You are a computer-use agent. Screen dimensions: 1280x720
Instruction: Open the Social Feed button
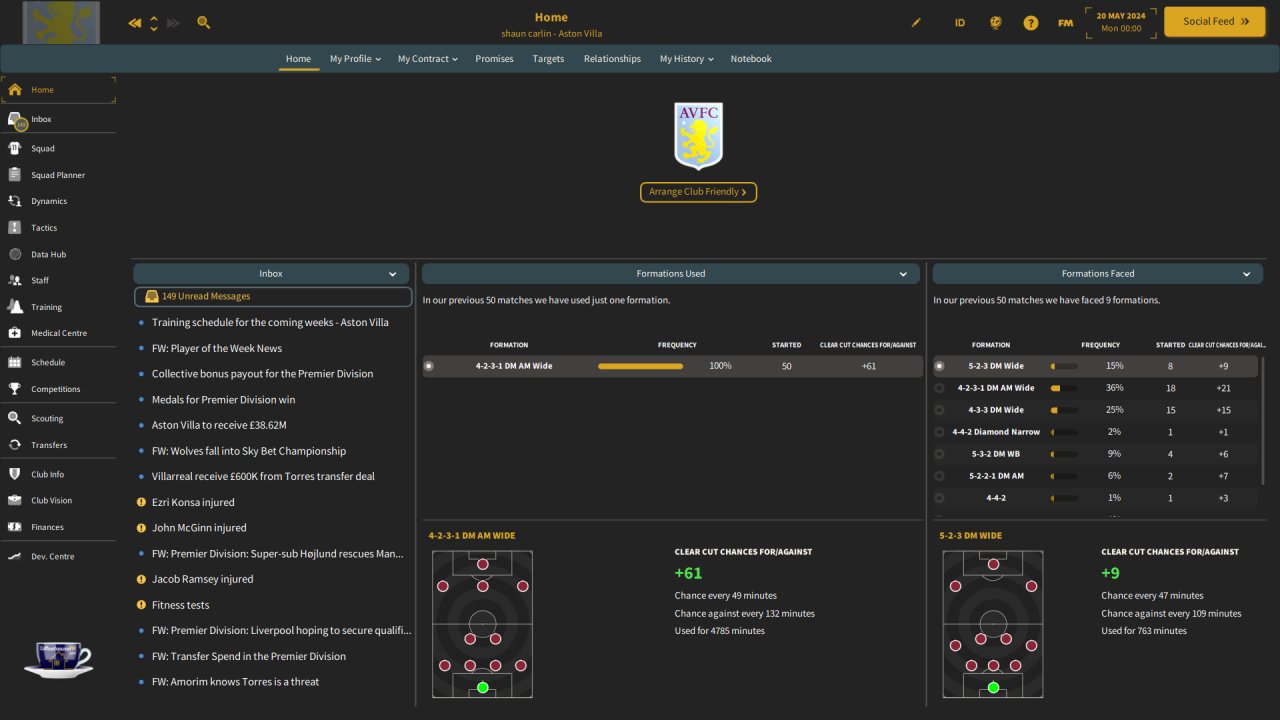(1215, 21)
